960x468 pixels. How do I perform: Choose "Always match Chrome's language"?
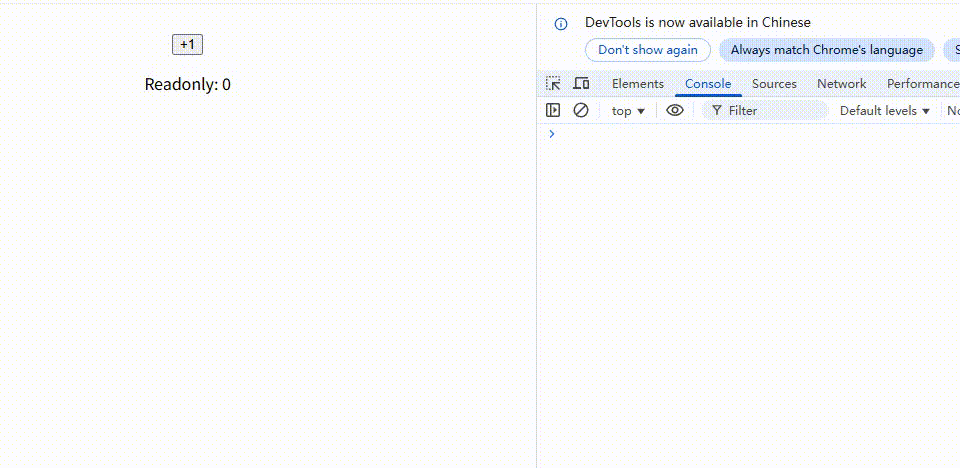827,50
